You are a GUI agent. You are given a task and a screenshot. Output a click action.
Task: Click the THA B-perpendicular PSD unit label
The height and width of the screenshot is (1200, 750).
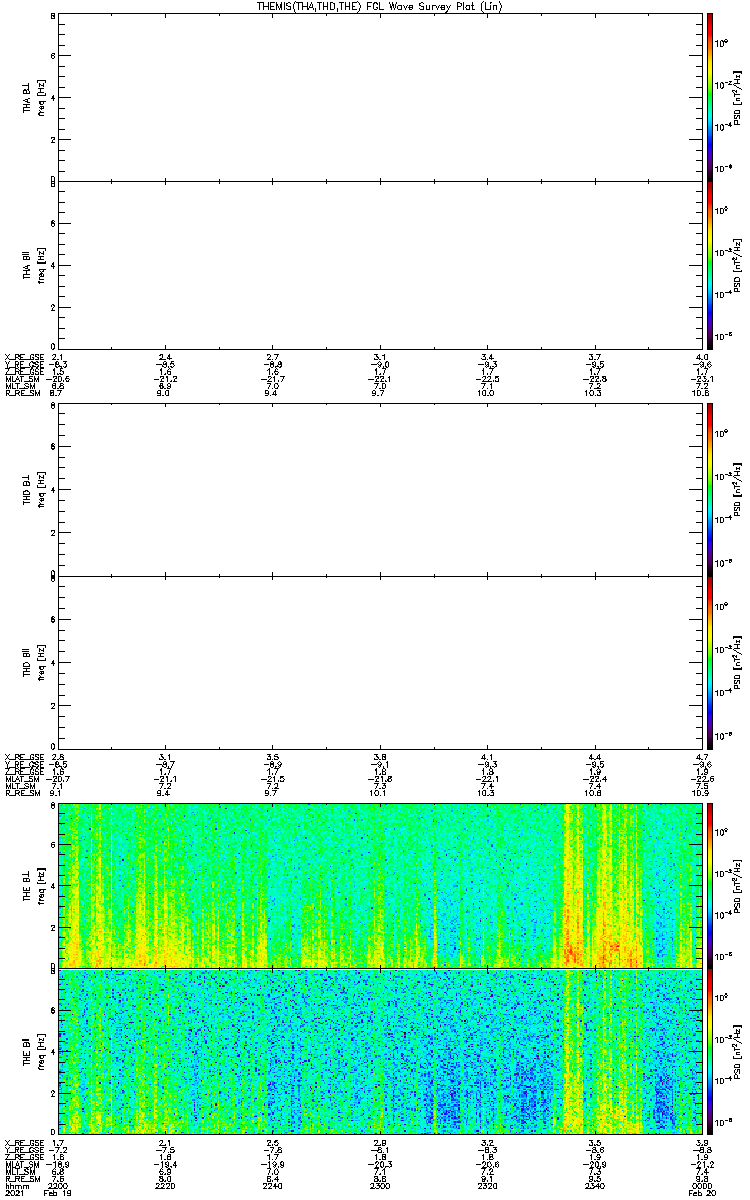(736, 98)
